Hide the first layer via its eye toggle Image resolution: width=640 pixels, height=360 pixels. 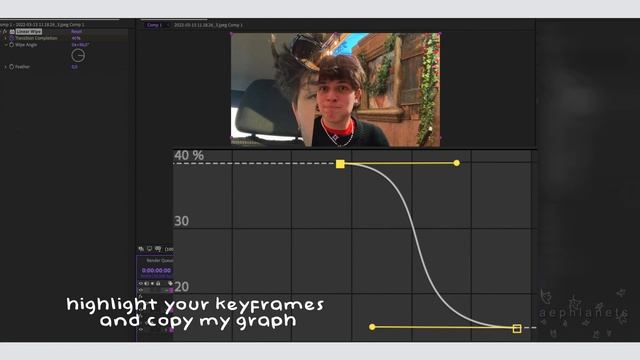coord(141,290)
